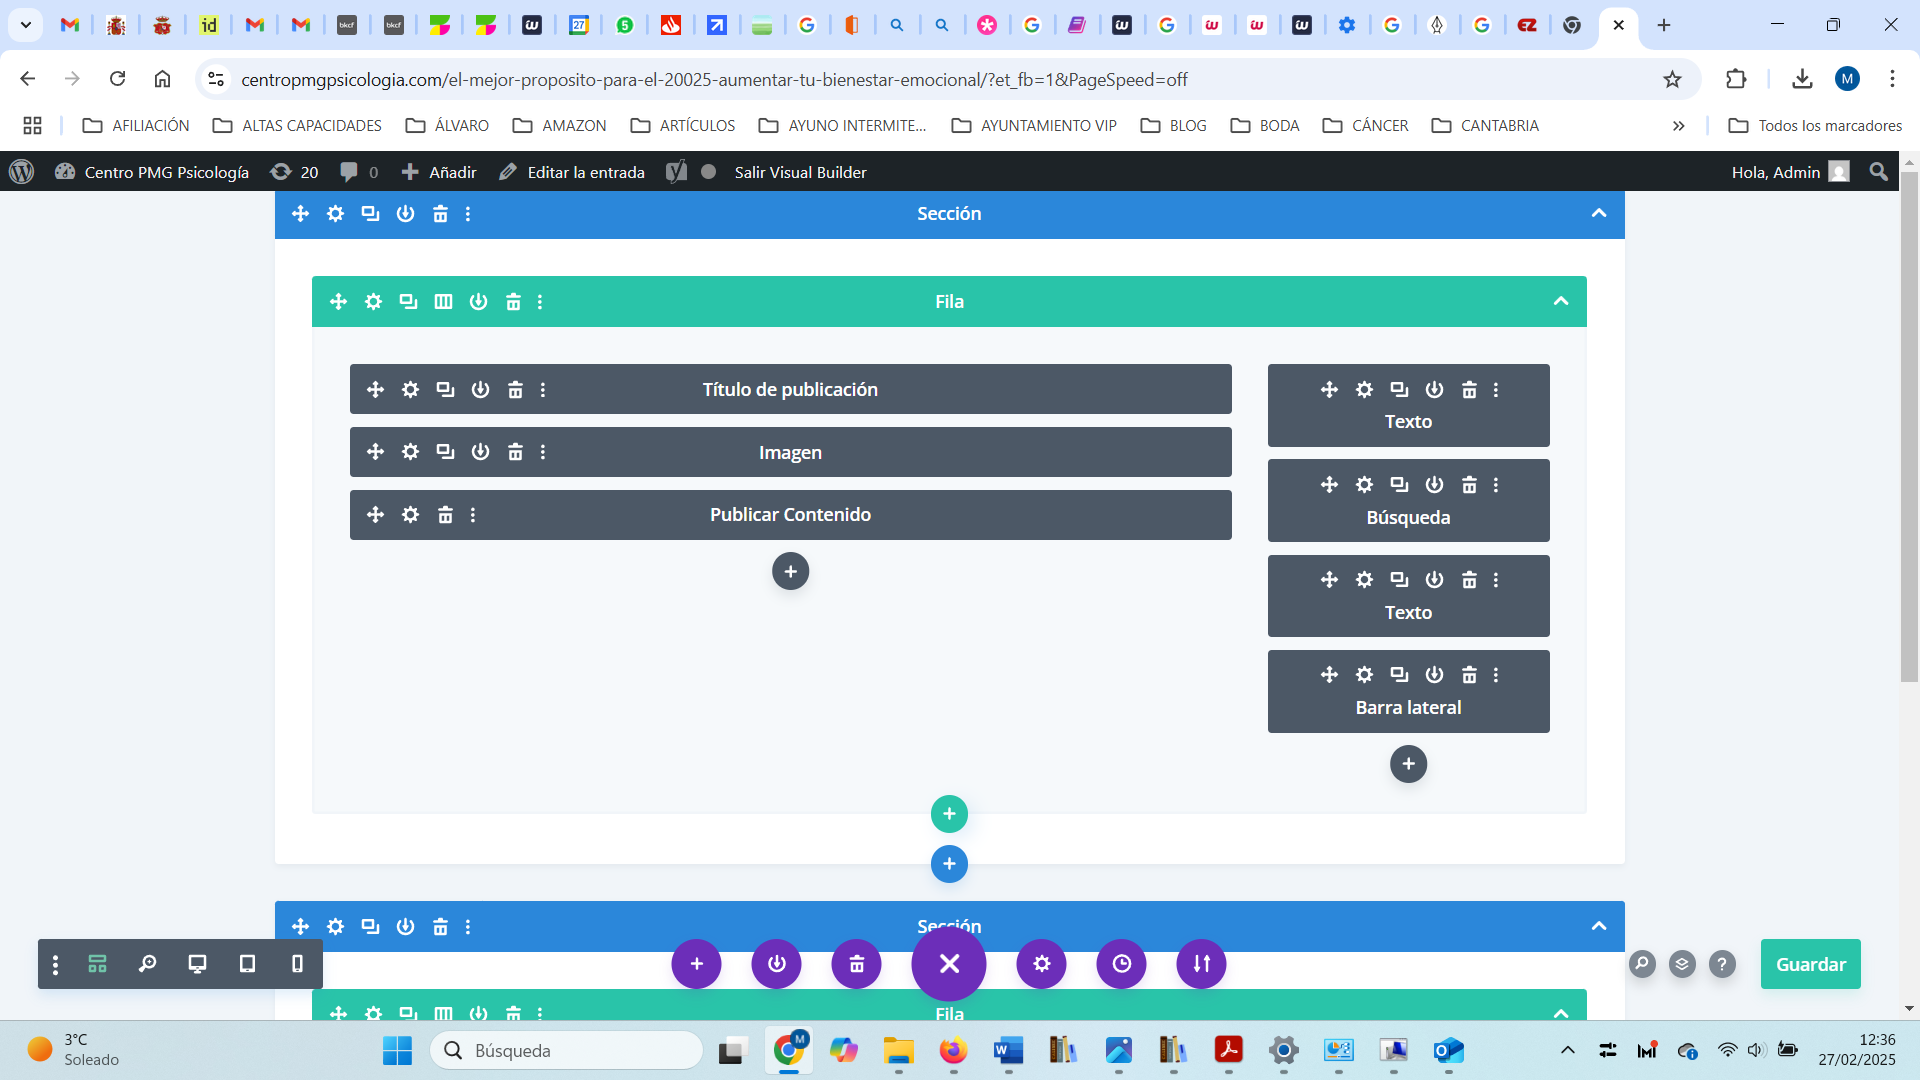Click the page vertical scrollbar thumb
The height and width of the screenshot is (1080, 1920).
[x=1909, y=427]
